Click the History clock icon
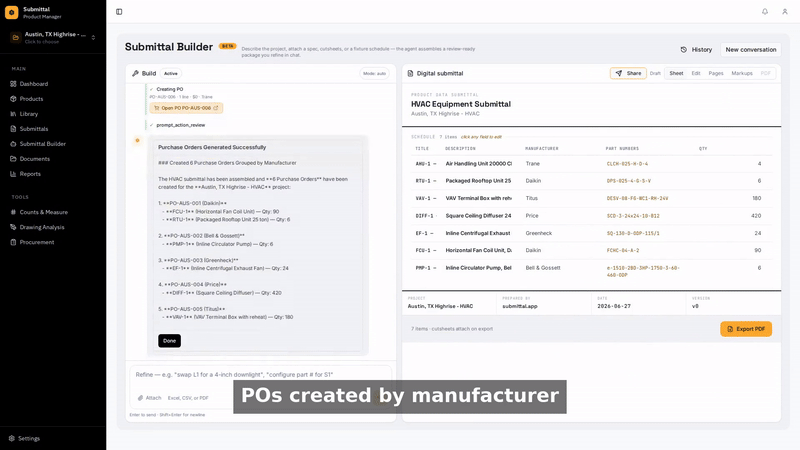The image size is (800, 450). pyautogui.click(x=684, y=49)
